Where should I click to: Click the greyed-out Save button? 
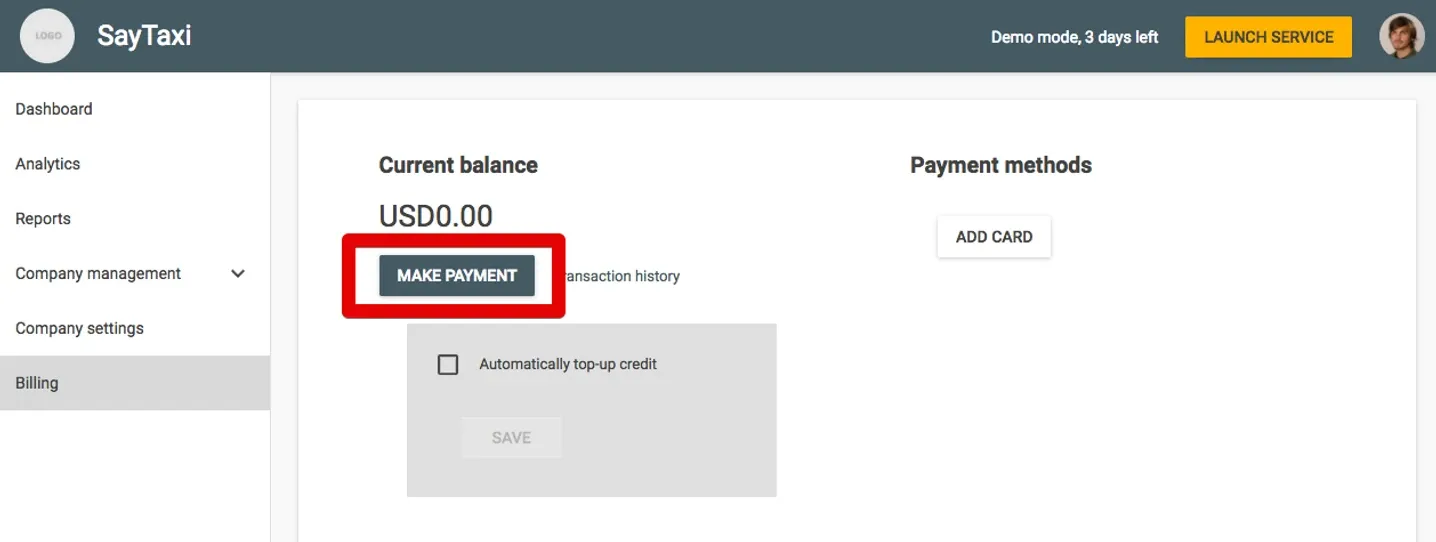(x=511, y=438)
